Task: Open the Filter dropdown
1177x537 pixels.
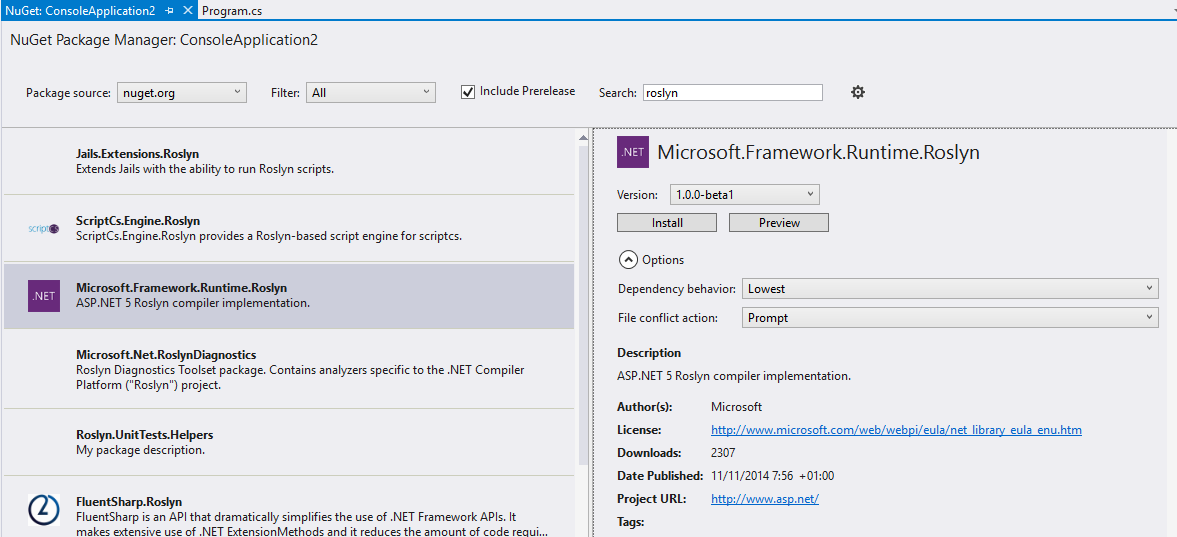Action: [x=370, y=92]
